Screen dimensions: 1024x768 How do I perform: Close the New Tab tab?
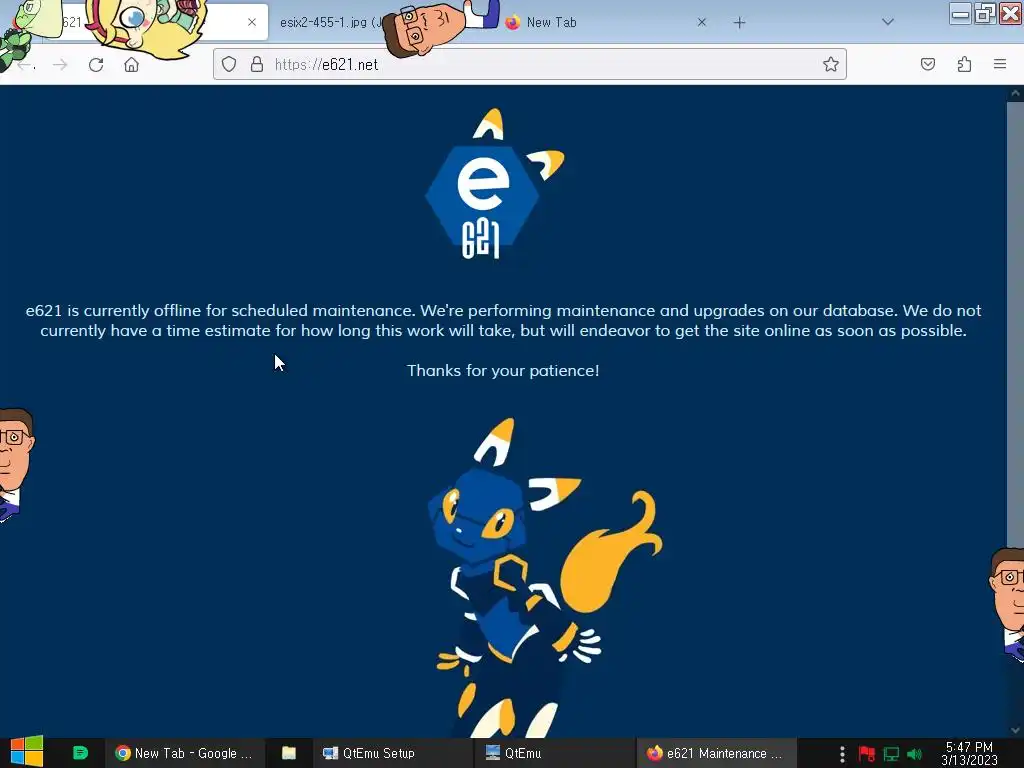pyautogui.click(x=701, y=22)
